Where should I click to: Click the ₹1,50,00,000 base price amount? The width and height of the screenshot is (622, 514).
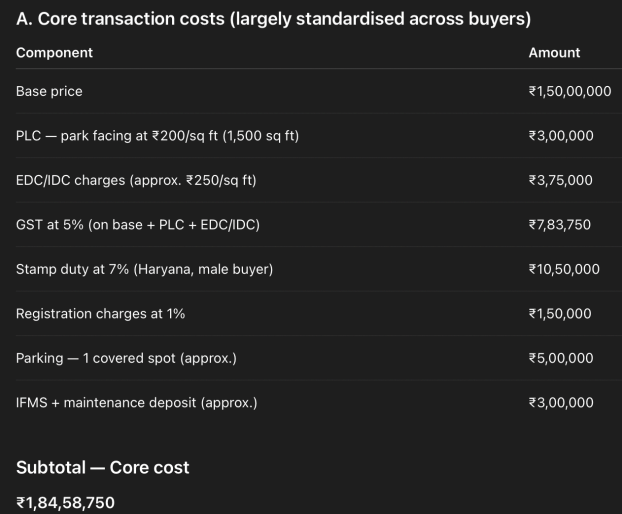coord(569,91)
